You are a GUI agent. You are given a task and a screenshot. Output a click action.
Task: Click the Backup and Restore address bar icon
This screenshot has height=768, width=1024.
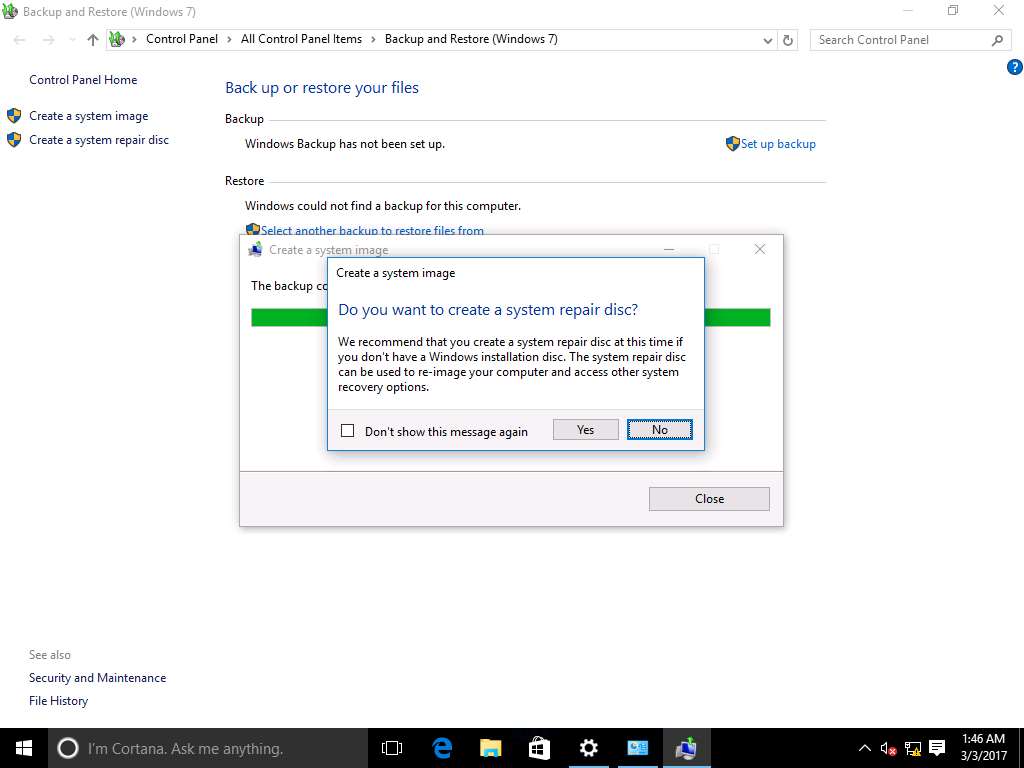click(x=117, y=39)
